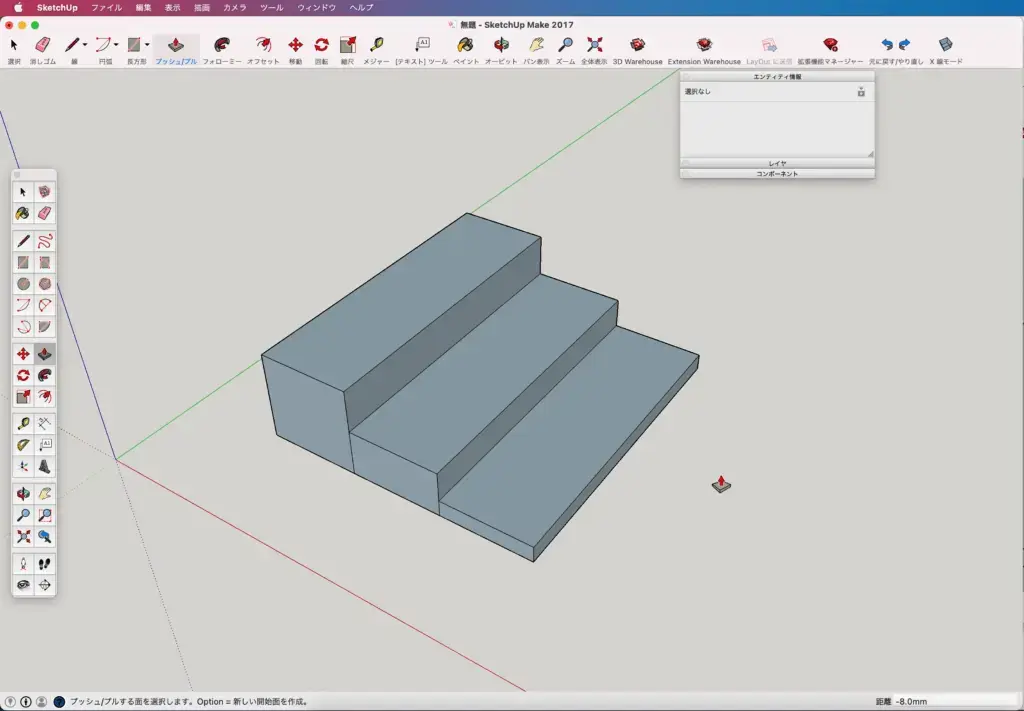Choose the Look Around eye tool
The width and height of the screenshot is (1024, 711).
point(23,585)
